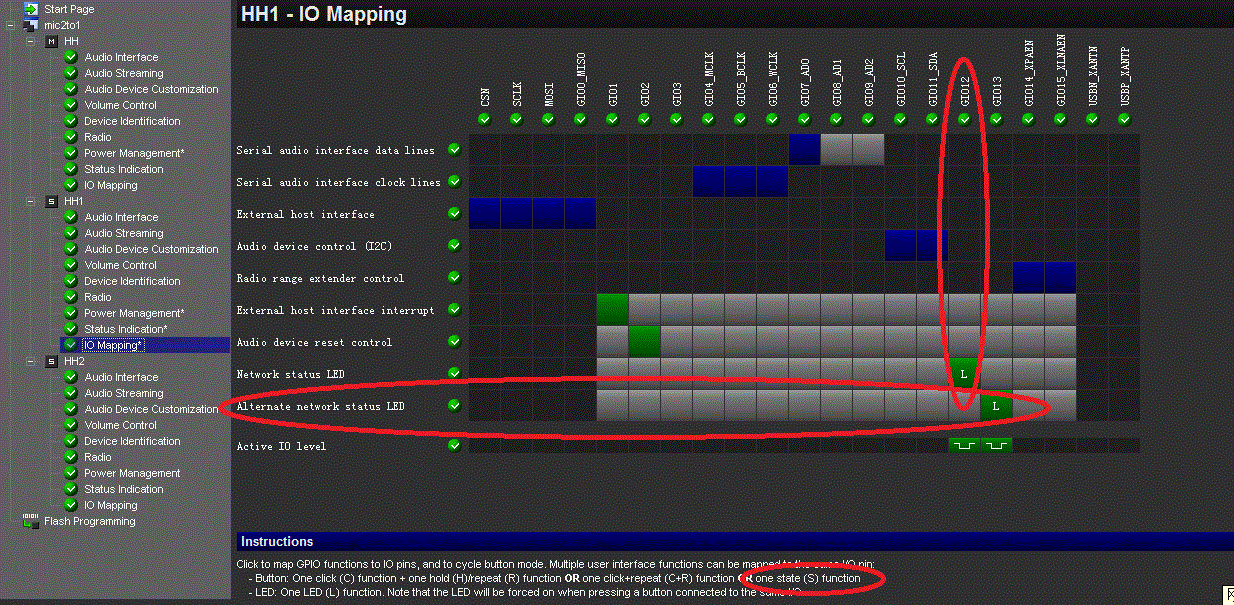Click green check icon of HH2 IO Mapping
1234x605 pixels.
[x=71, y=505]
